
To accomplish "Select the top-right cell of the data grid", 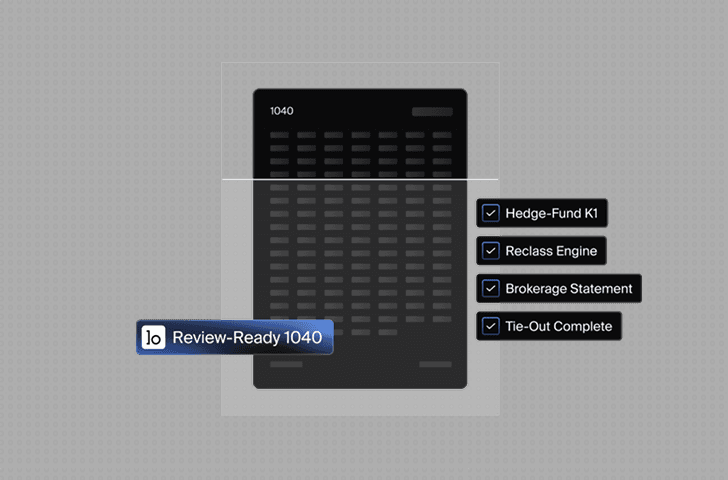I will tap(442, 135).
